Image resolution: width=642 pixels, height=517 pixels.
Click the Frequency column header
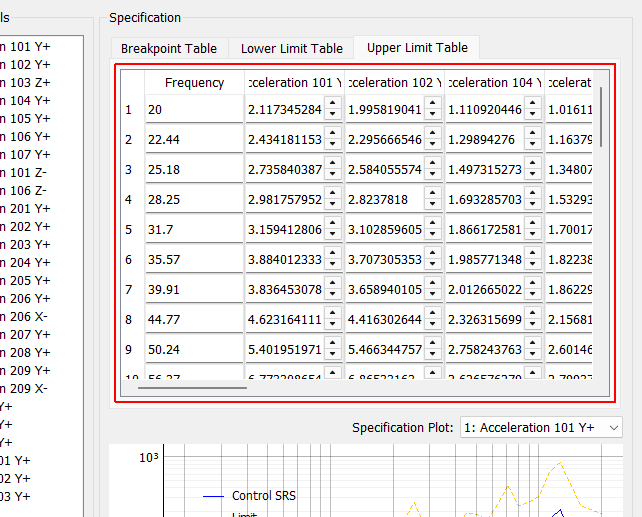pyautogui.click(x=194, y=83)
